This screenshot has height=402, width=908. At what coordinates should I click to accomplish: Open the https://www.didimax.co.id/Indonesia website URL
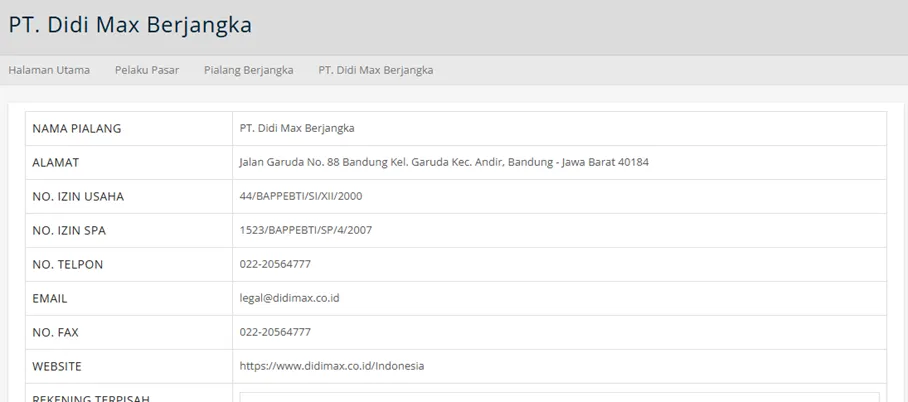point(332,367)
